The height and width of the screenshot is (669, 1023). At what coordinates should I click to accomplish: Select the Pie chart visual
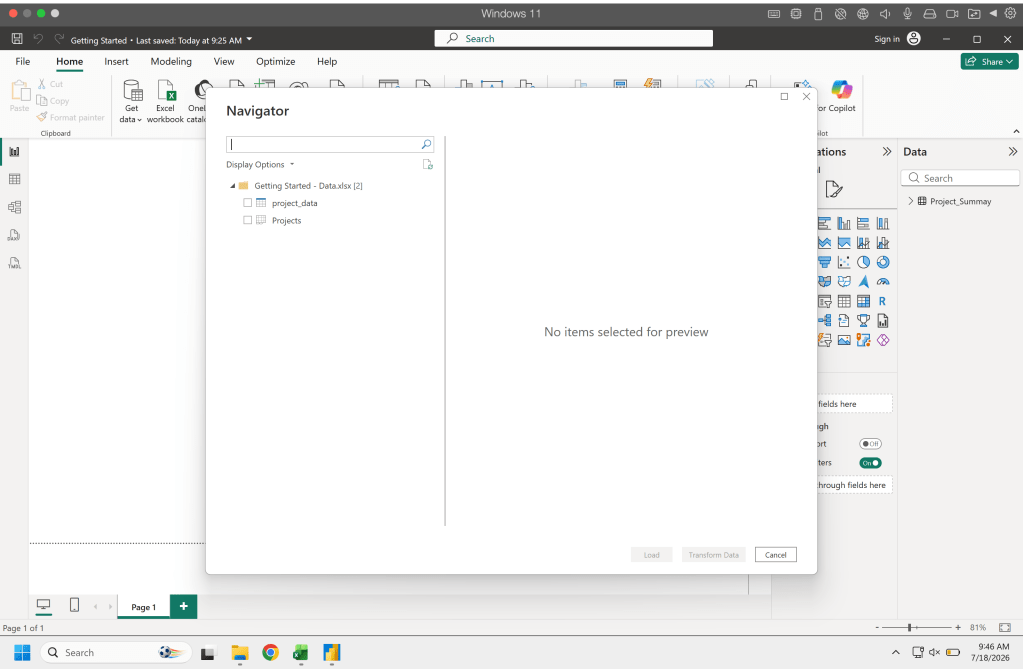tap(863, 262)
